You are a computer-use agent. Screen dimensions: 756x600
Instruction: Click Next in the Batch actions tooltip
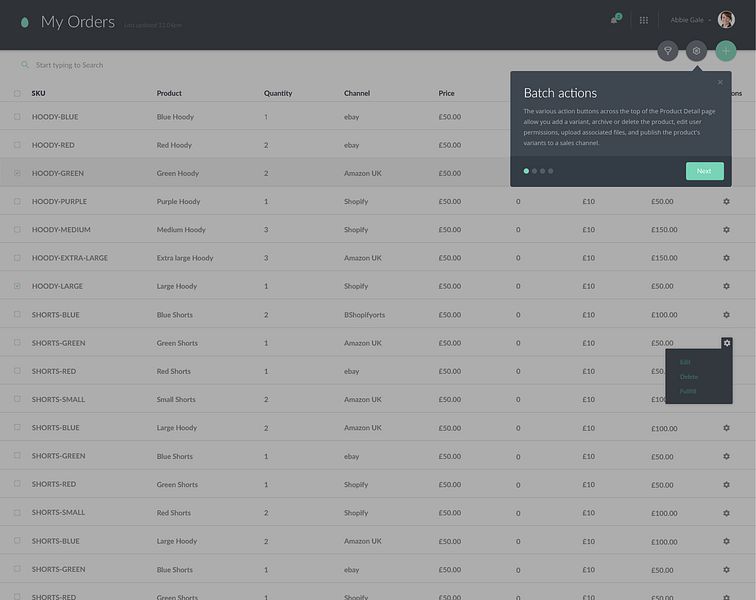[704, 171]
